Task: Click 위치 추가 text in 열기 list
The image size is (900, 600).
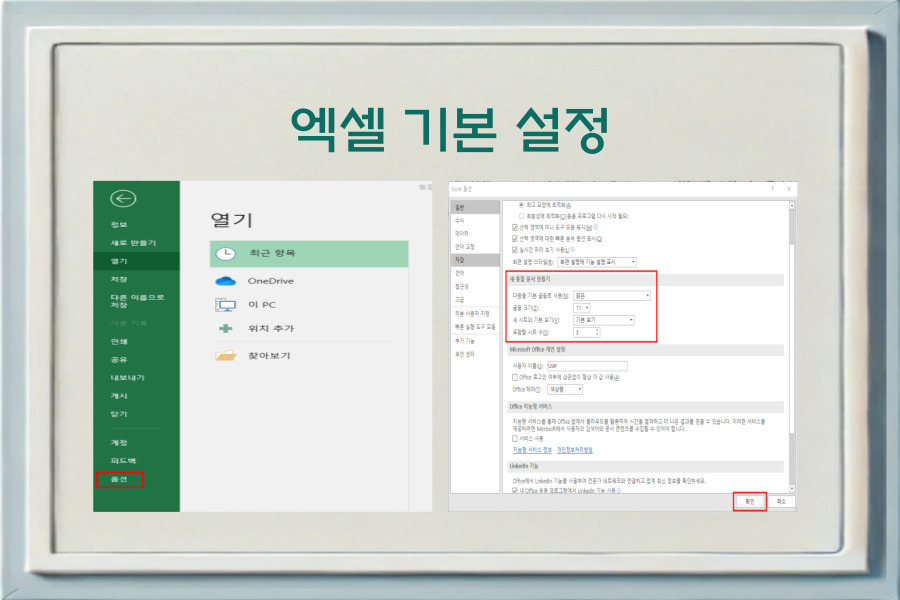Action: (271, 328)
